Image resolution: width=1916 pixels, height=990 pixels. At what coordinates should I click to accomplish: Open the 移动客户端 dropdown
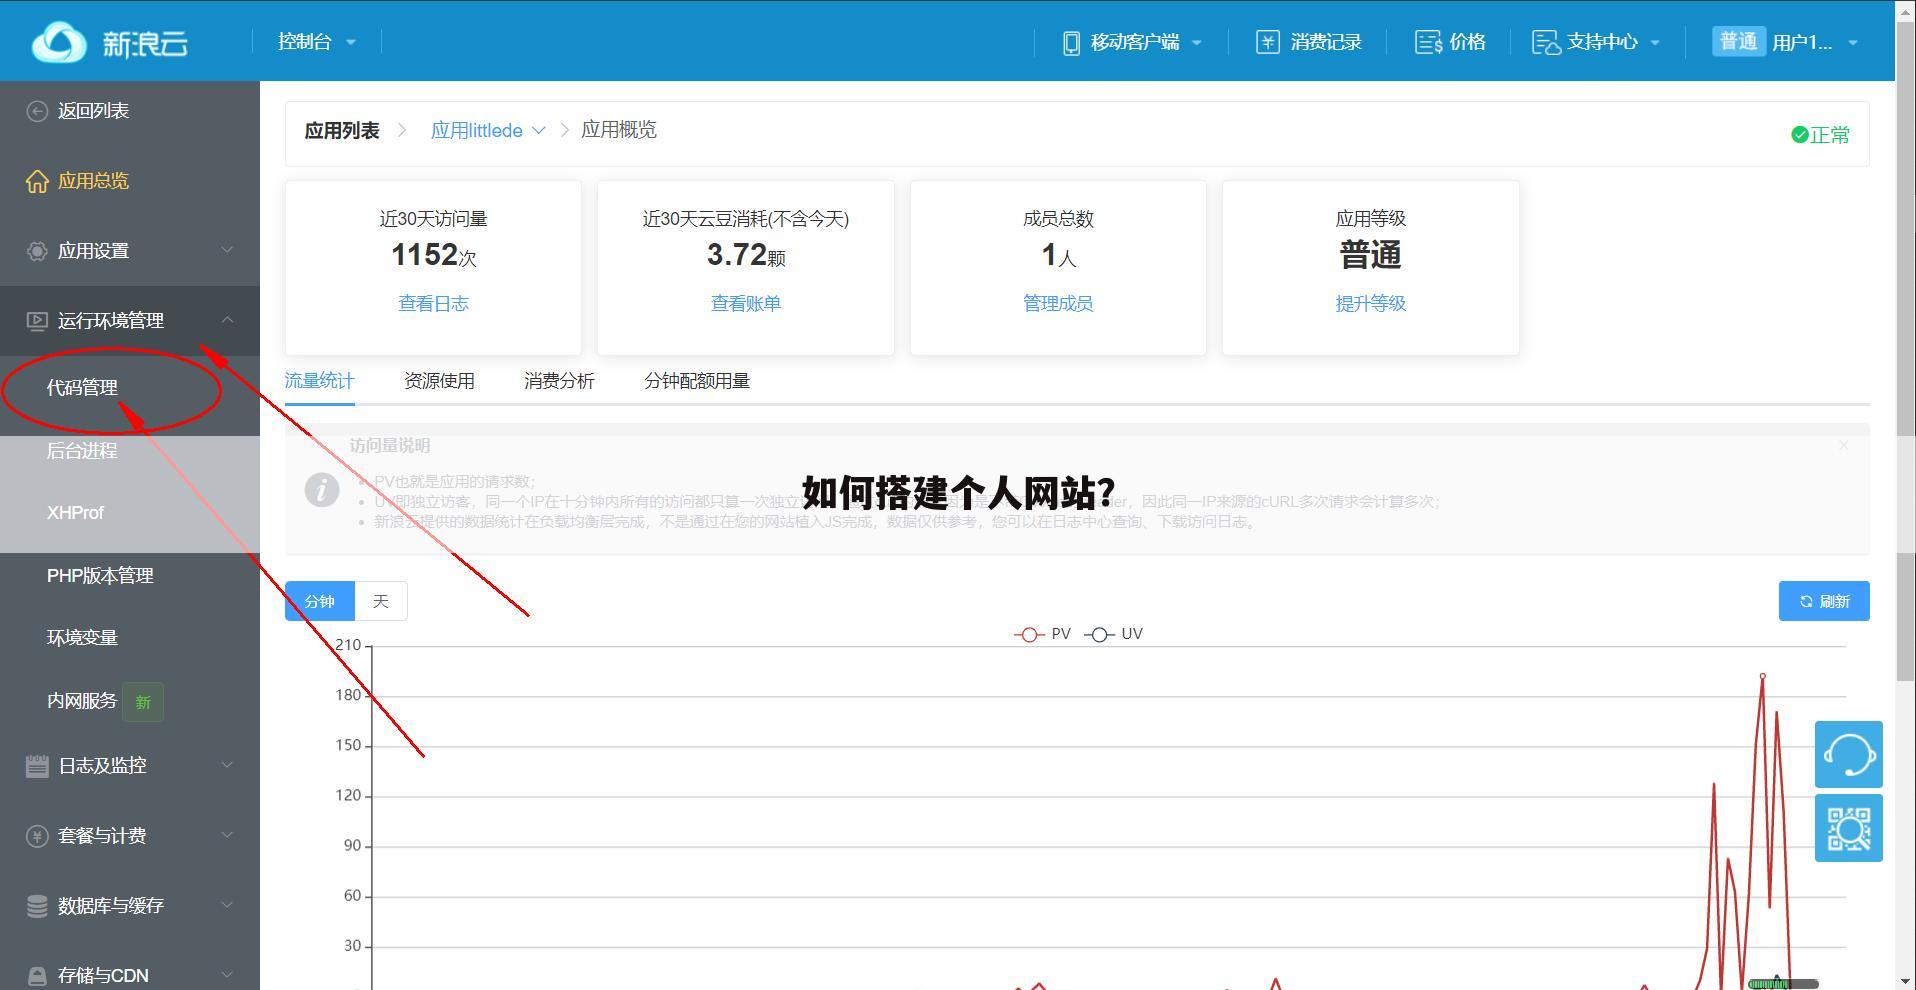[1132, 42]
